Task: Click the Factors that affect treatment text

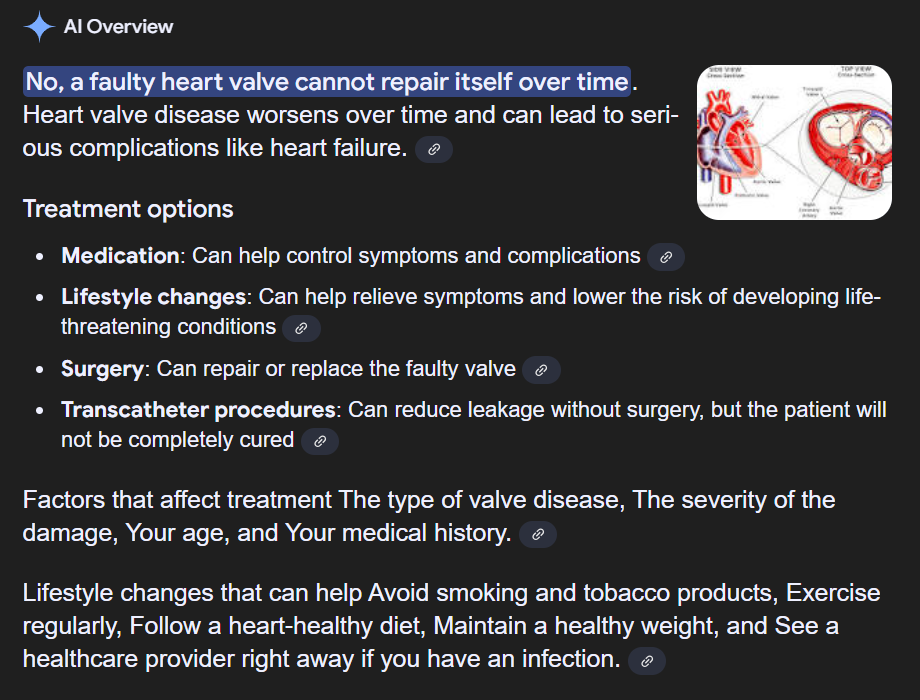Action: click(x=177, y=500)
